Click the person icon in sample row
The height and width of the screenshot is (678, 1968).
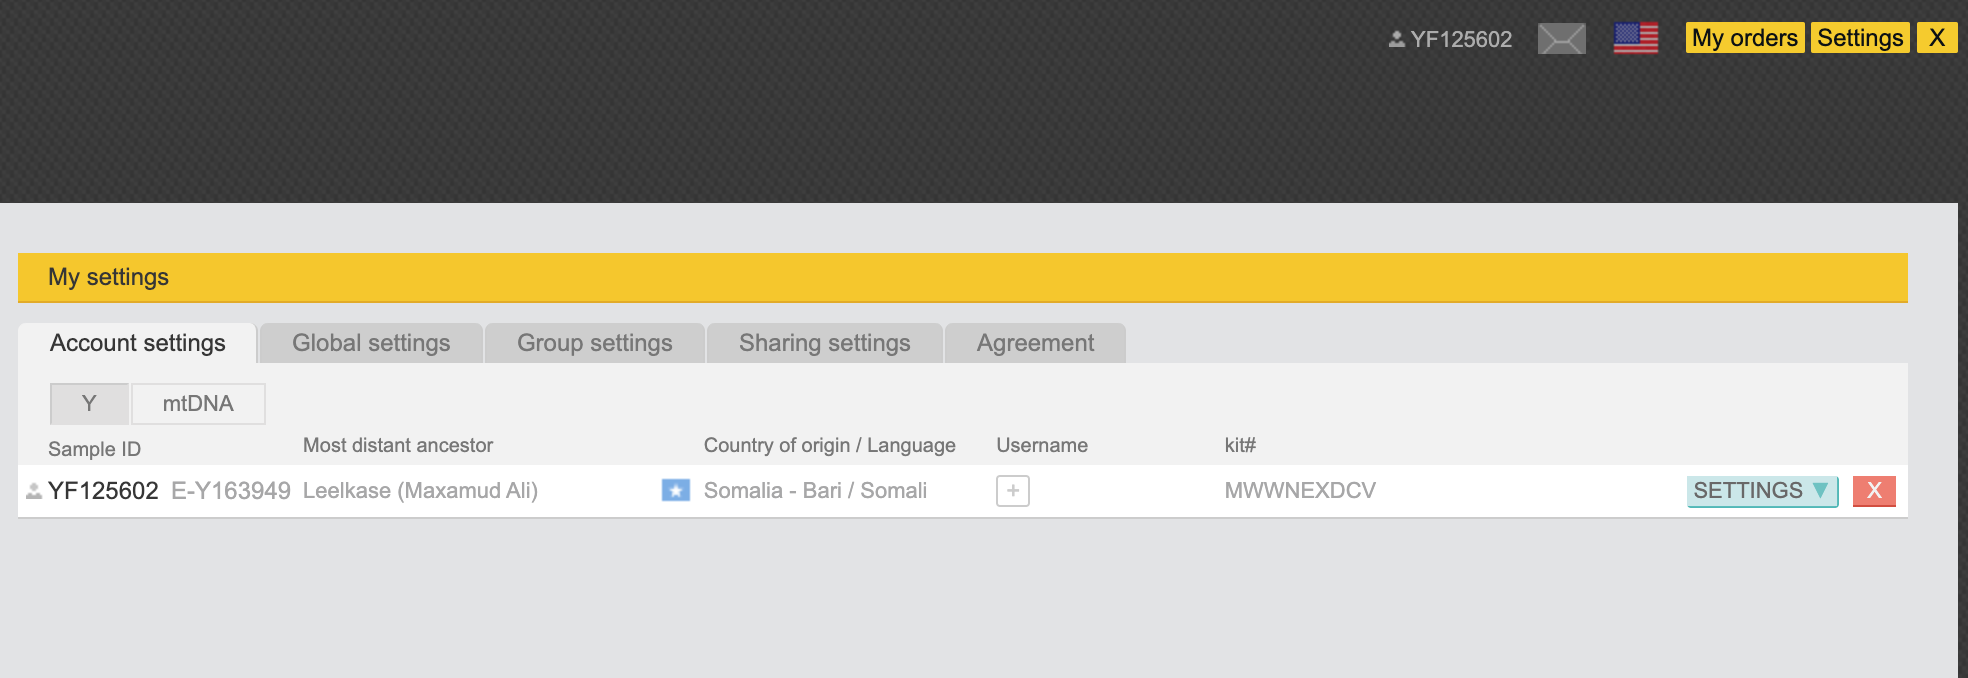tap(33, 491)
